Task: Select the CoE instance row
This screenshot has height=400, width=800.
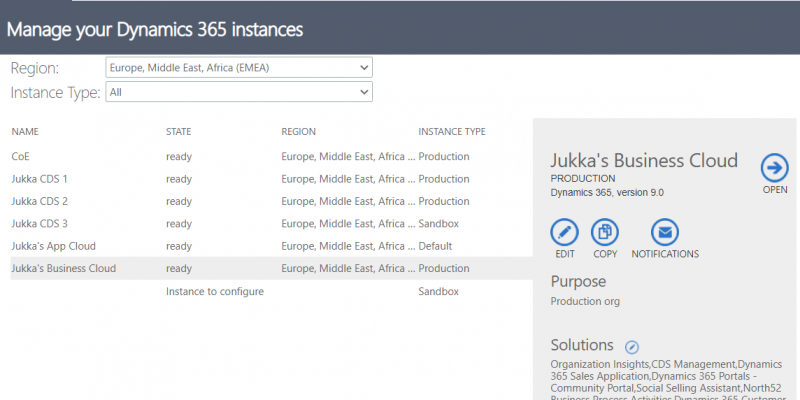Action: pos(271,157)
